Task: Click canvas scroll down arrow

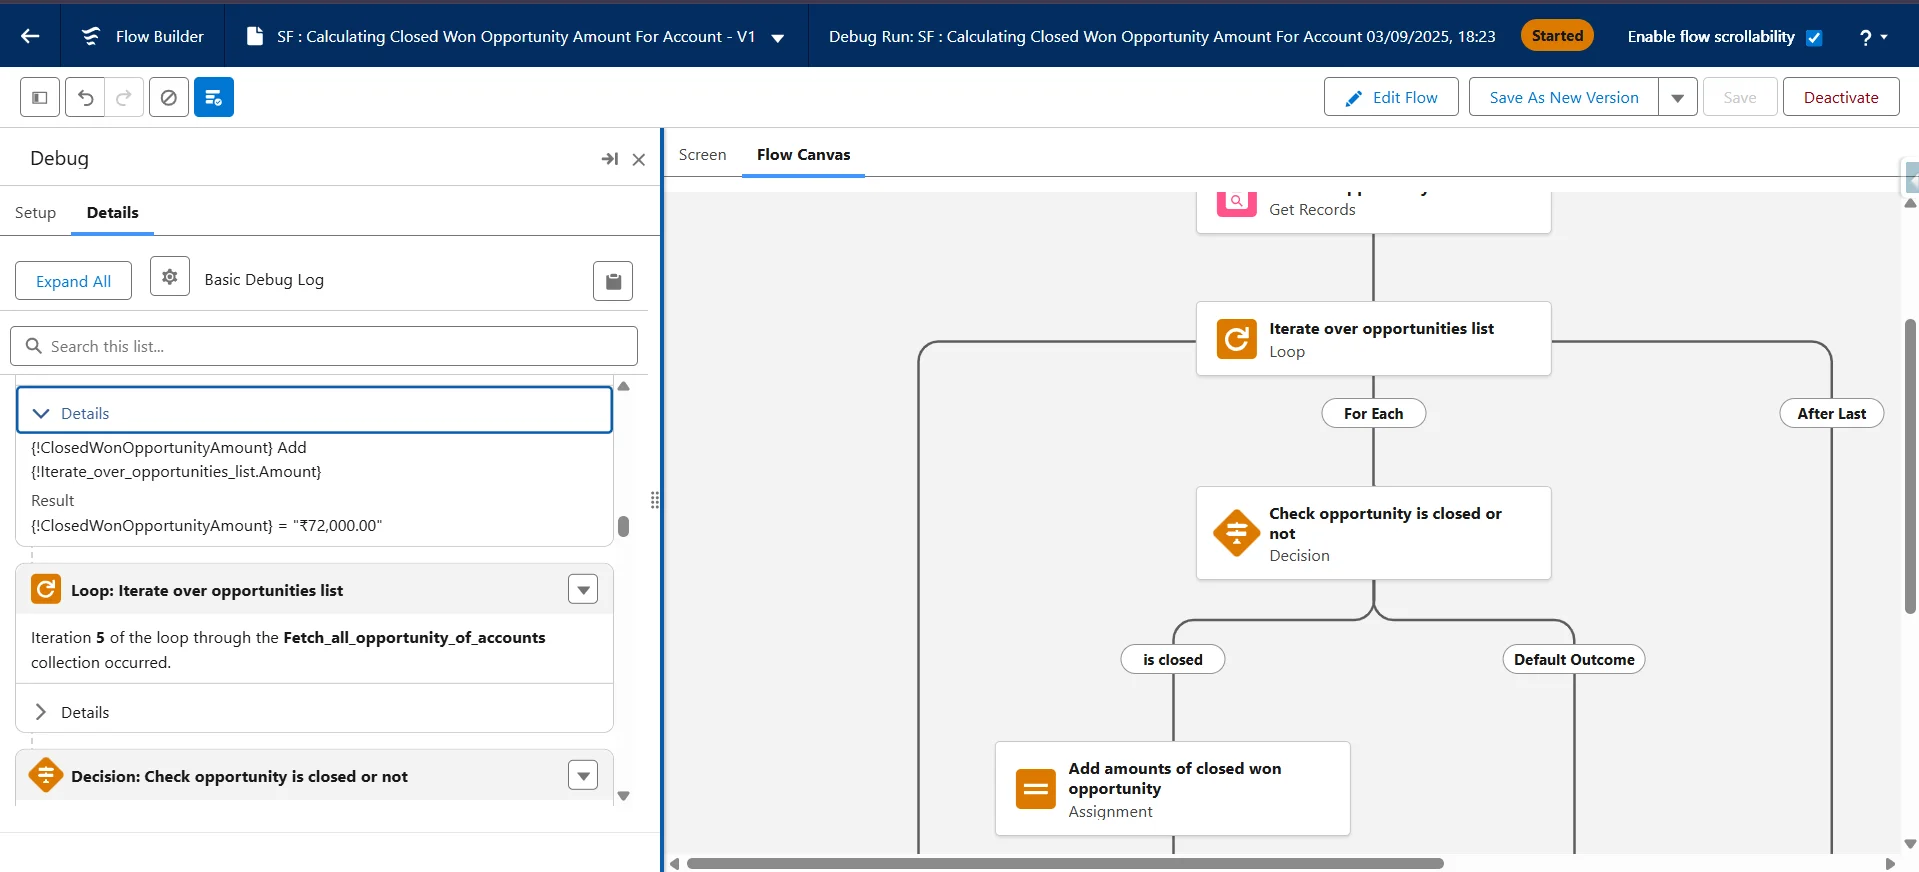Action: pyautogui.click(x=1910, y=844)
